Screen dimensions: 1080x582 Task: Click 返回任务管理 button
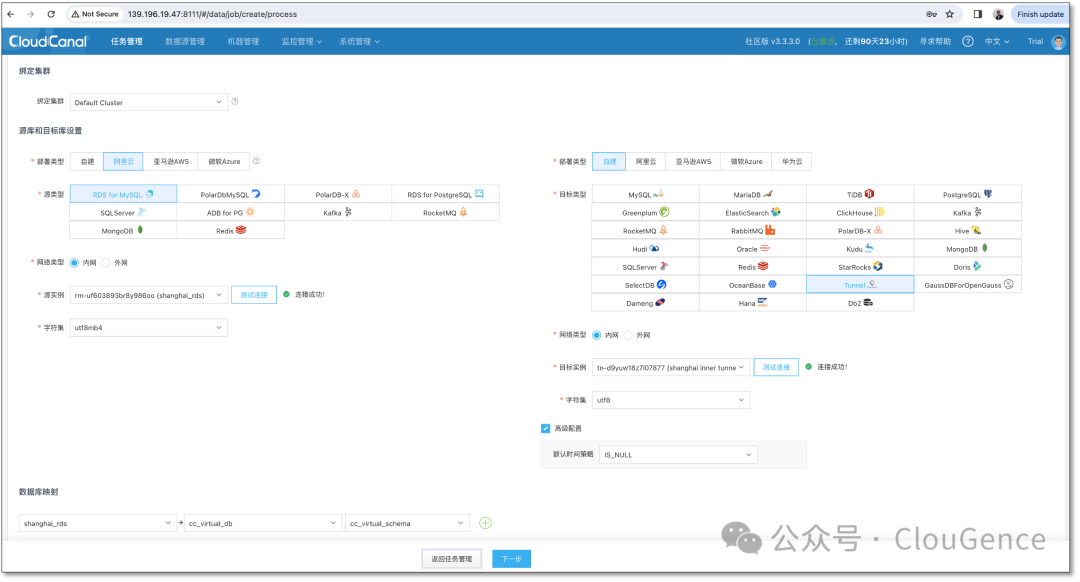(x=452, y=559)
